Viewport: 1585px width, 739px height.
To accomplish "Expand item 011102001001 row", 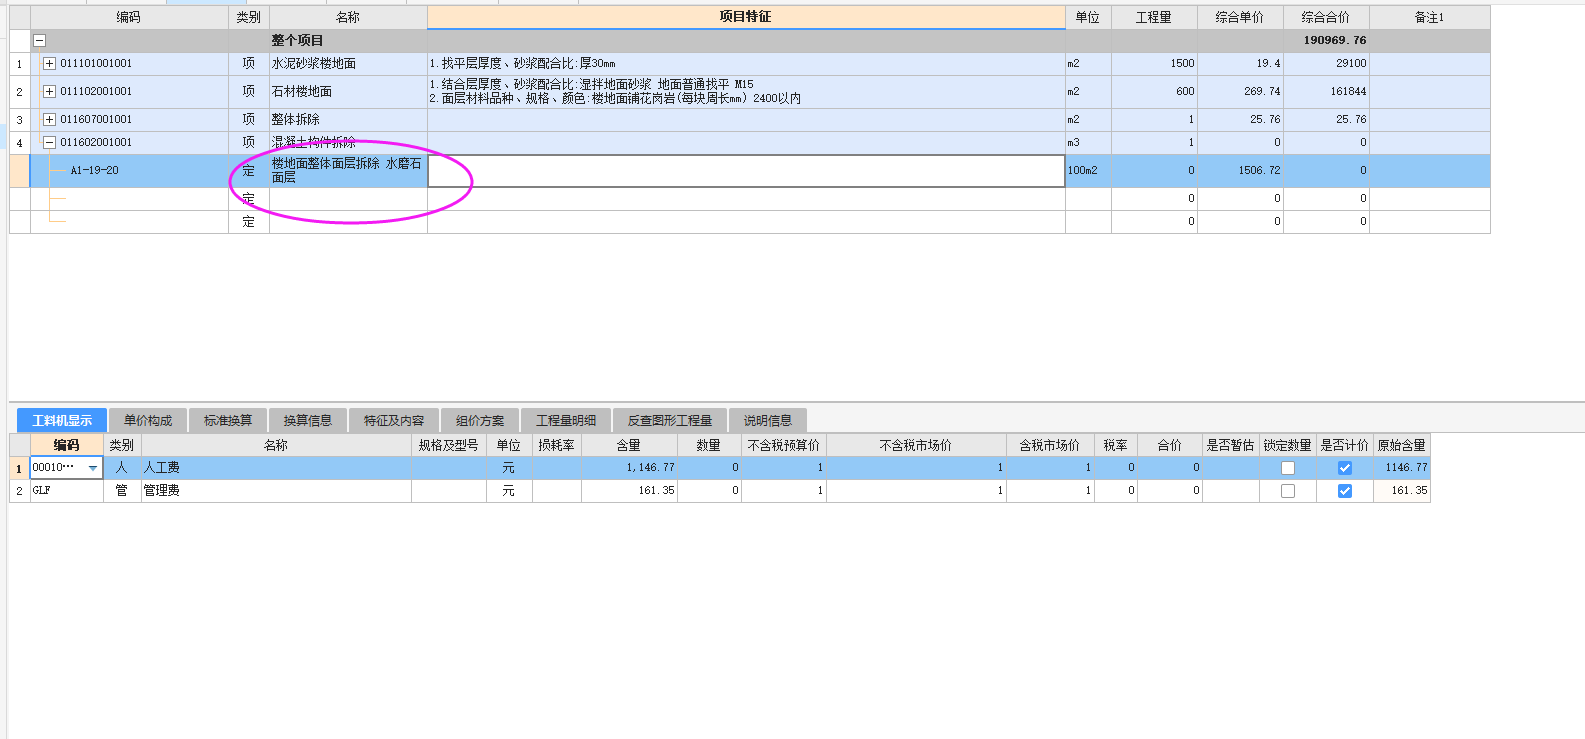I will tap(49, 91).
